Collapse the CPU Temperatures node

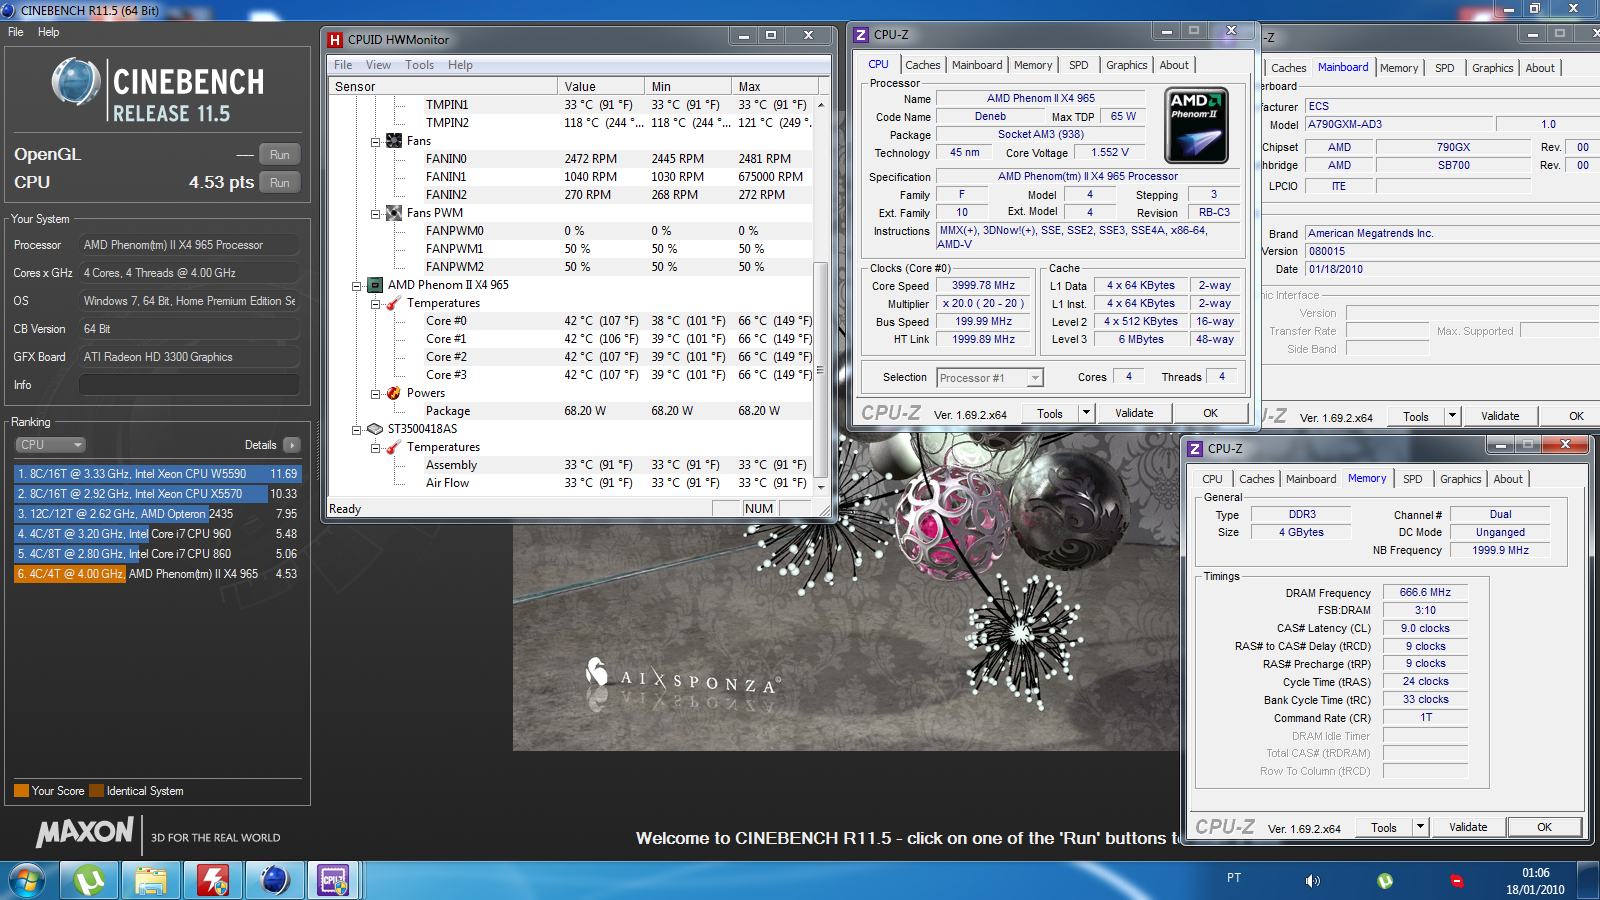pyautogui.click(x=375, y=304)
